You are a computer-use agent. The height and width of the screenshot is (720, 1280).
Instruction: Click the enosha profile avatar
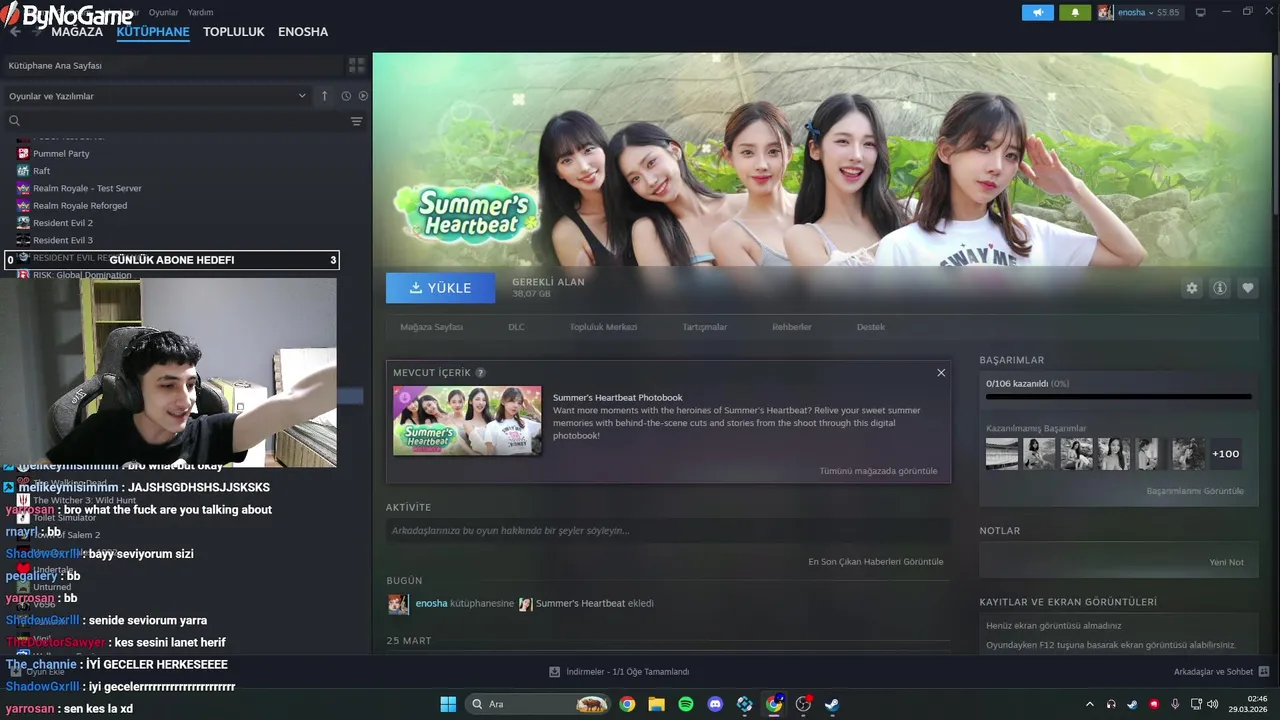pos(1105,12)
